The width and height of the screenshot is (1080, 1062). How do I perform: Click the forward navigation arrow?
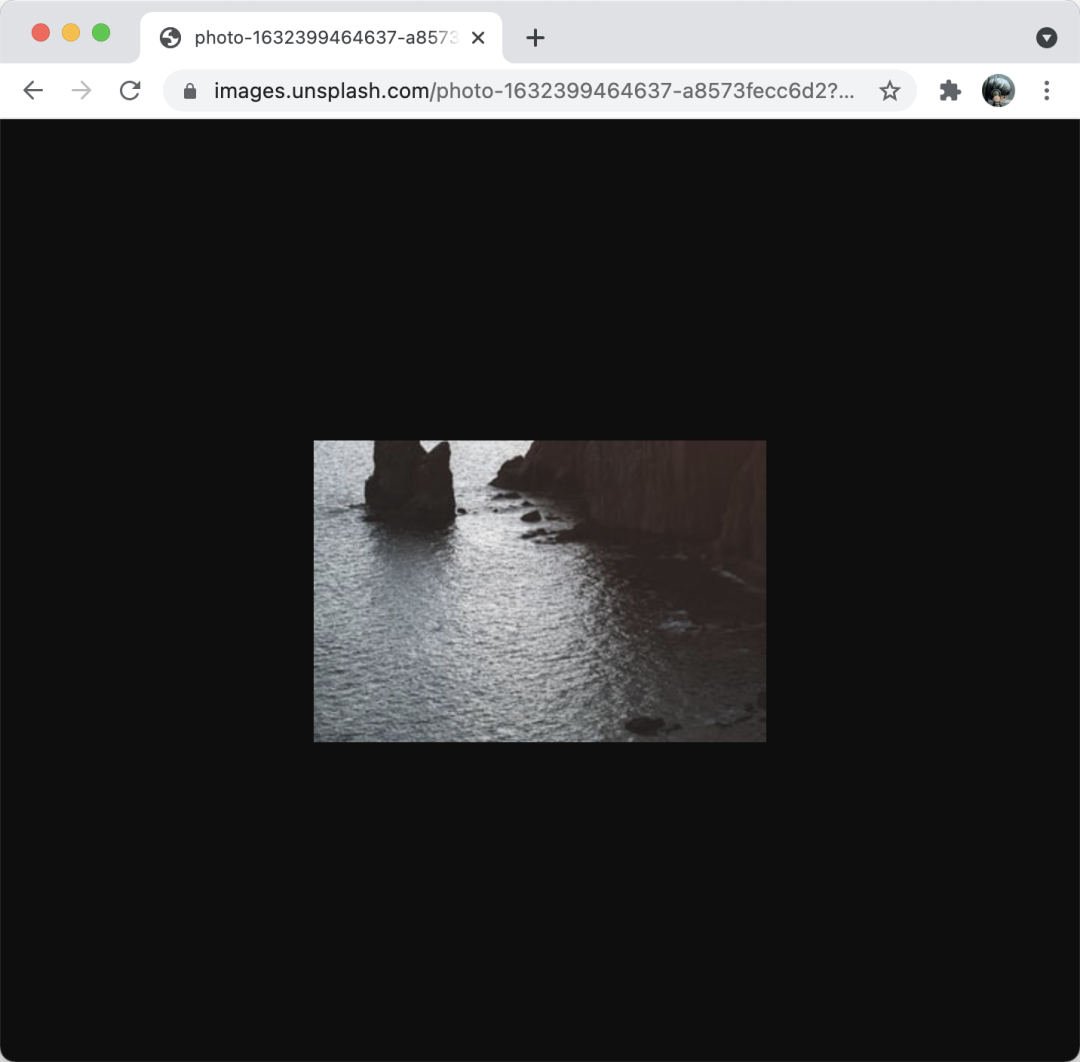82,91
